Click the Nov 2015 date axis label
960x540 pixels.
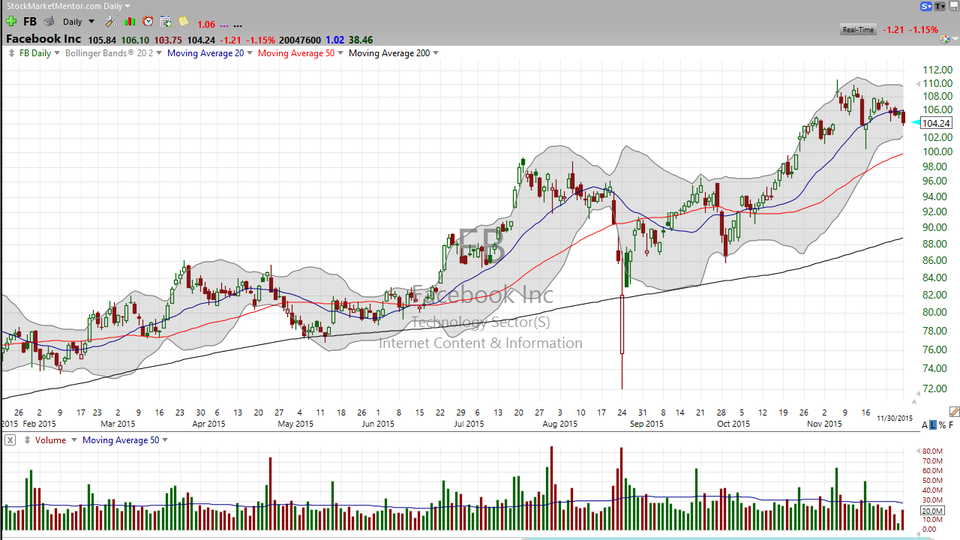[824, 424]
